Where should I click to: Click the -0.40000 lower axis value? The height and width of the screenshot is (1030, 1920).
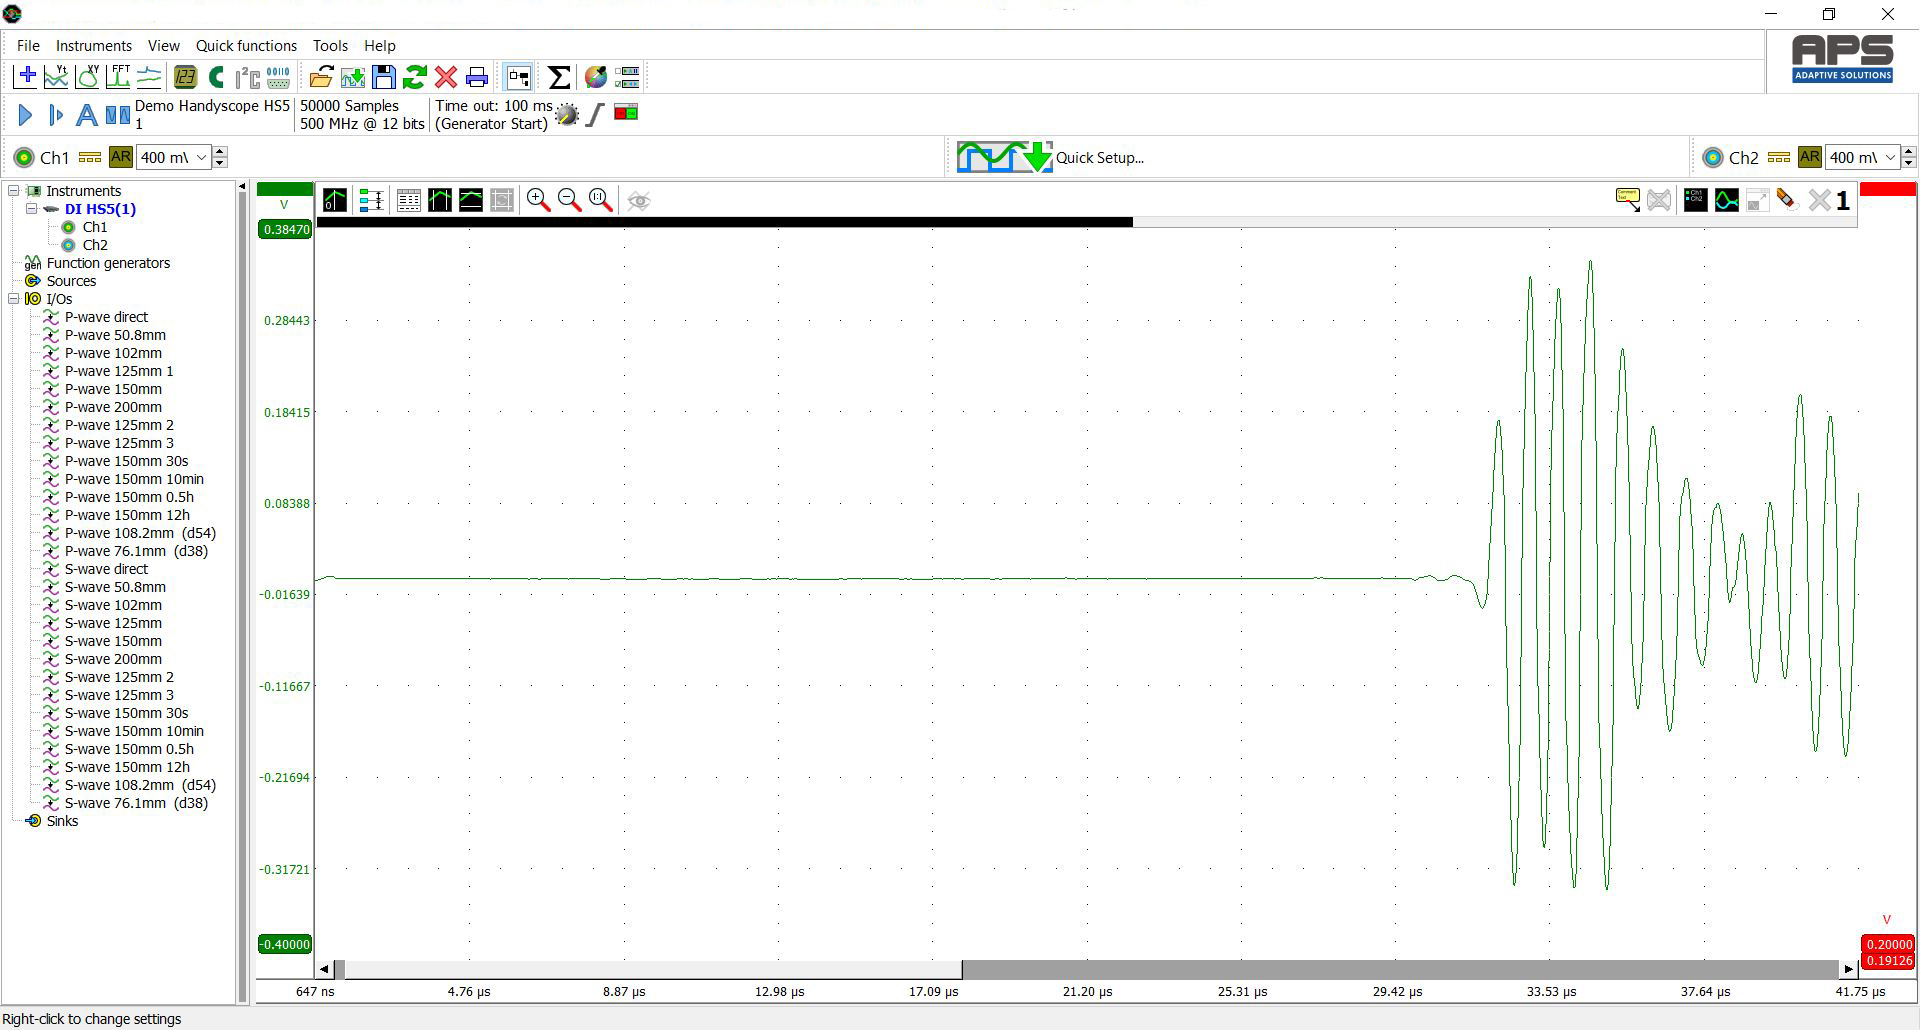point(285,944)
